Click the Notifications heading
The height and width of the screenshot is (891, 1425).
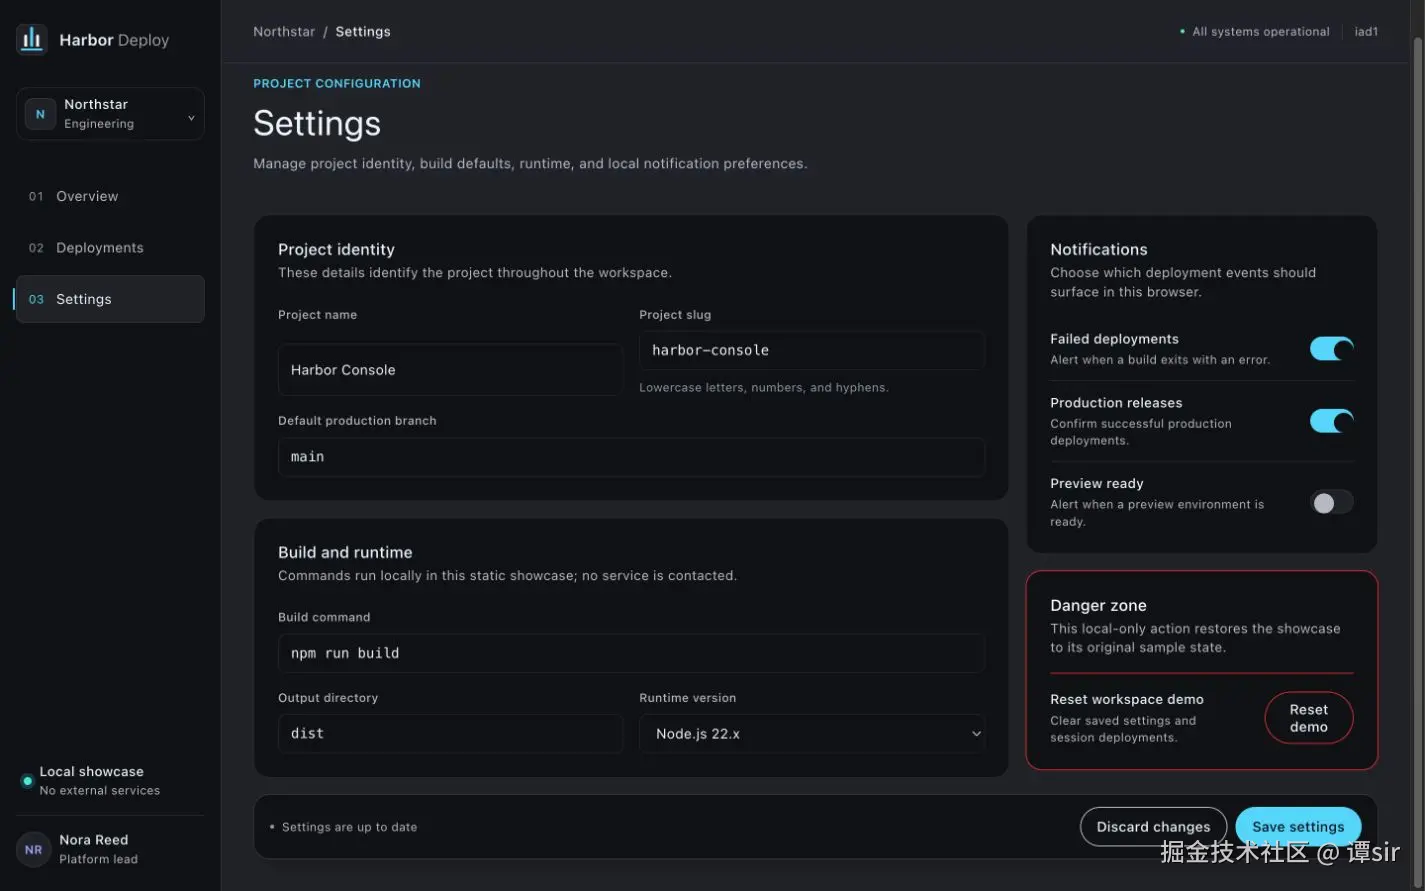1098,250
